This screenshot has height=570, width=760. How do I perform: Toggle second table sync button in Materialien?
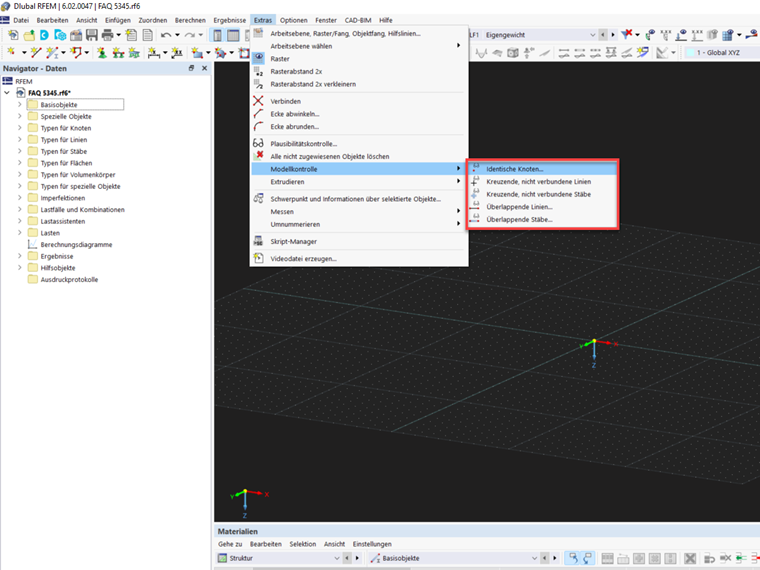[x=587, y=558]
